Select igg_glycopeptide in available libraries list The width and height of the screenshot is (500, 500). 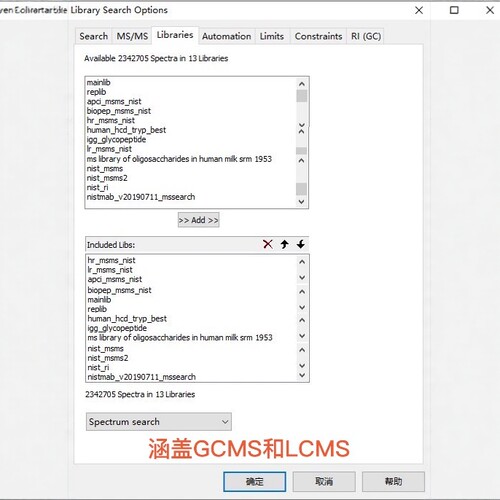[116, 139]
